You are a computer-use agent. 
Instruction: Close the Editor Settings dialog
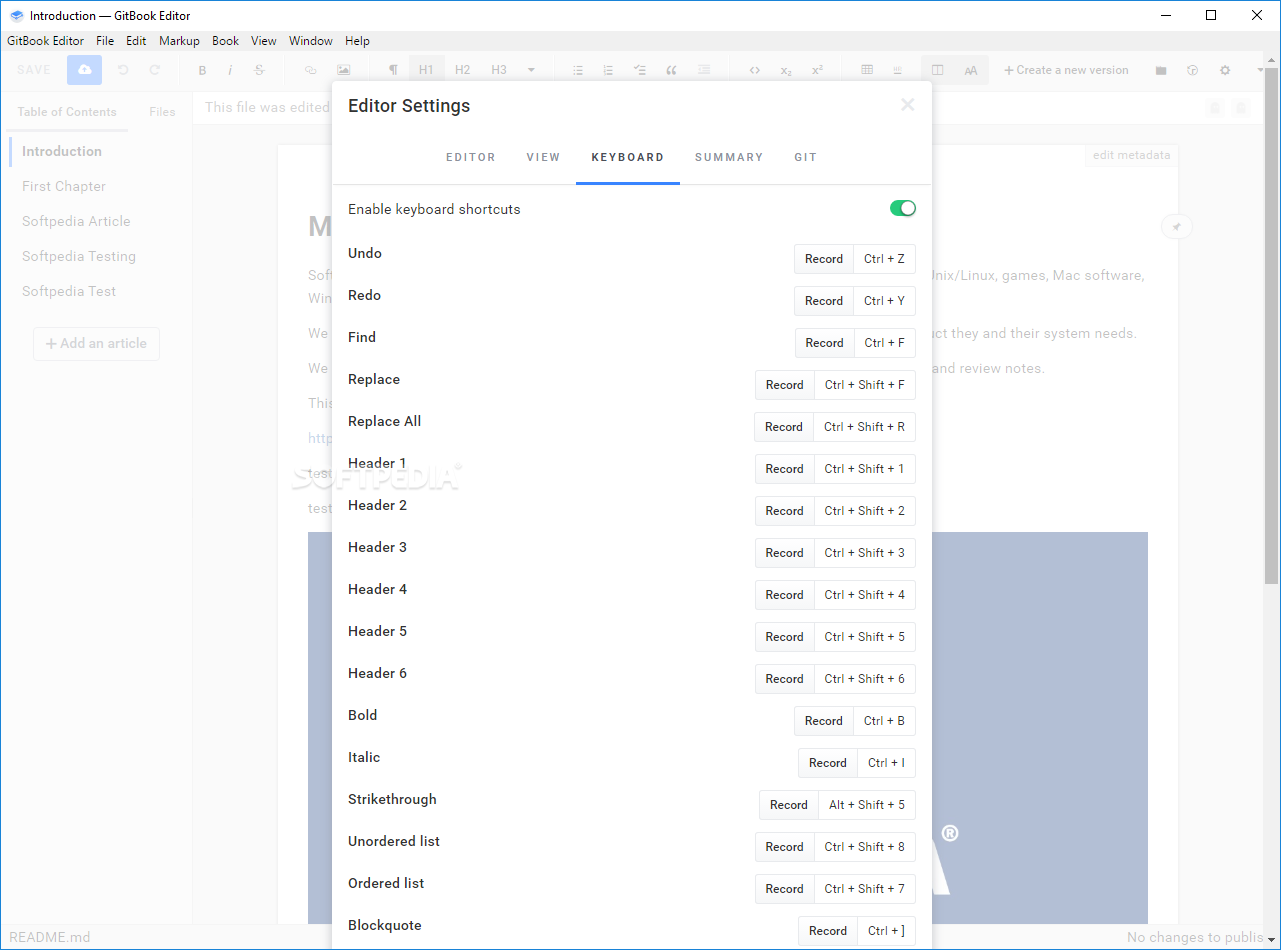(x=907, y=105)
